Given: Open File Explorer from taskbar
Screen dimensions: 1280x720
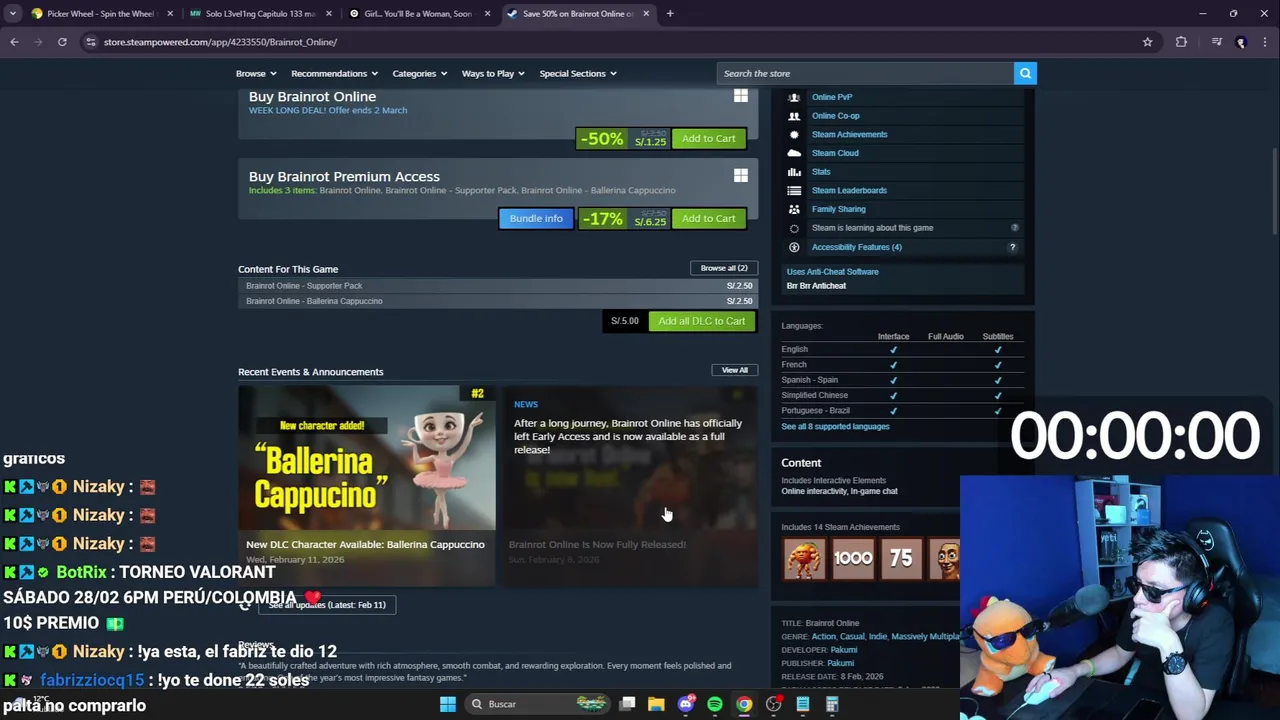Looking at the screenshot, I should pyautogui.click(x=656, y=704).
